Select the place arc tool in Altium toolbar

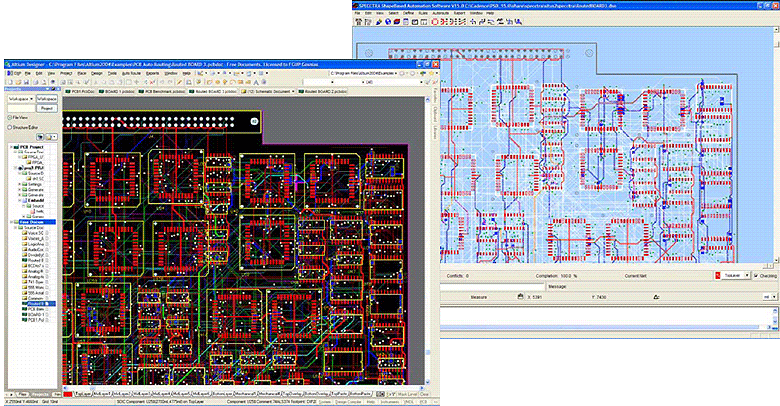[x=233, y=82]
